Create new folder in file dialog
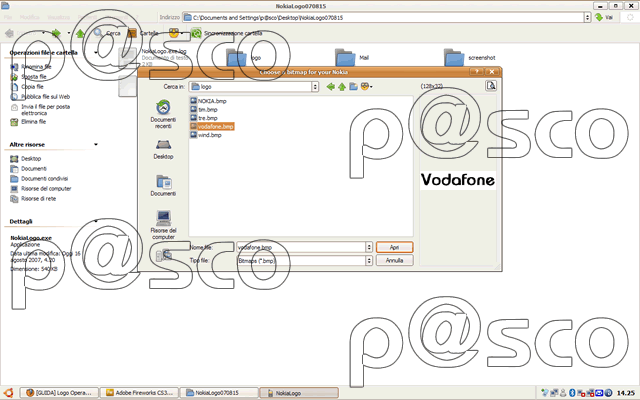640x400 pixels. (353, 87)
